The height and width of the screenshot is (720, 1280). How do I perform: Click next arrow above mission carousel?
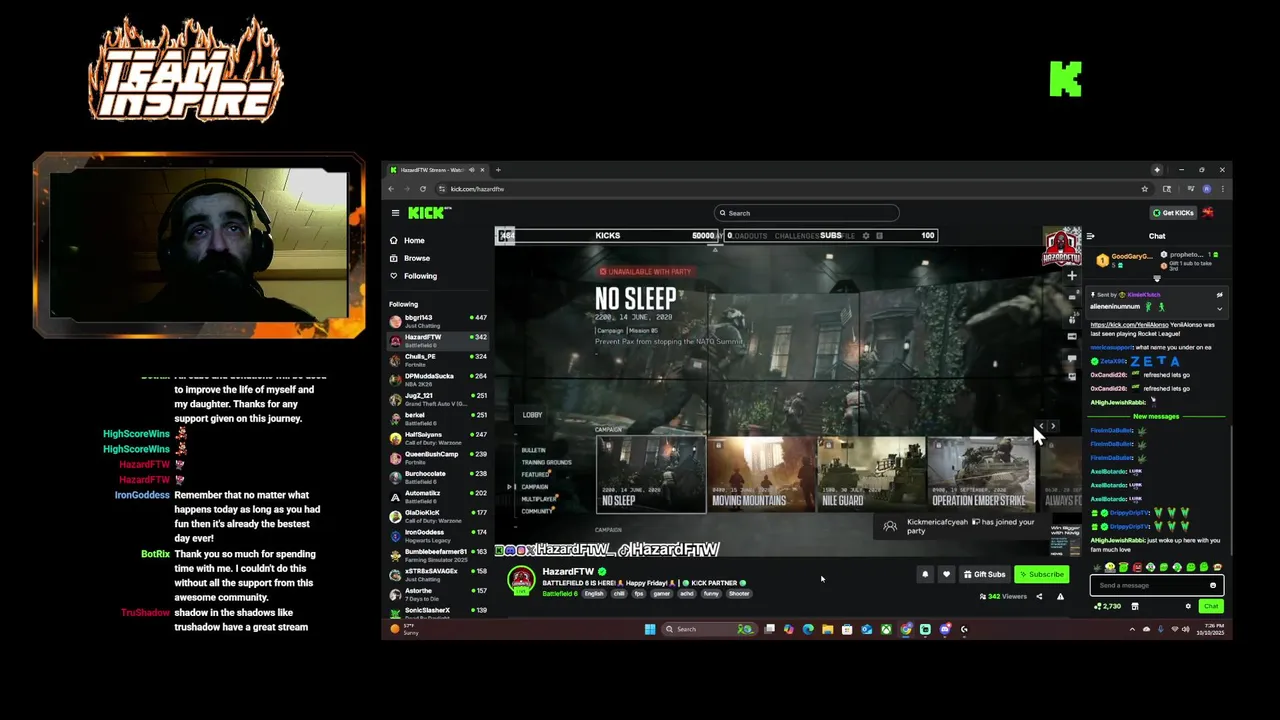(1052, 426)
